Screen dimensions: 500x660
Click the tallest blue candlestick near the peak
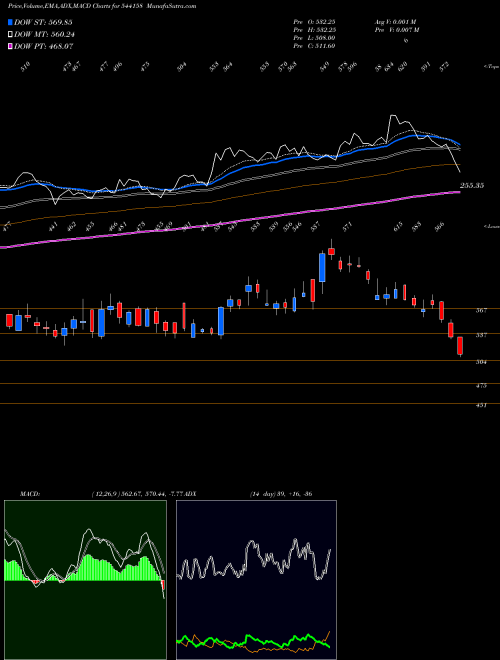(x=322, y=267)
